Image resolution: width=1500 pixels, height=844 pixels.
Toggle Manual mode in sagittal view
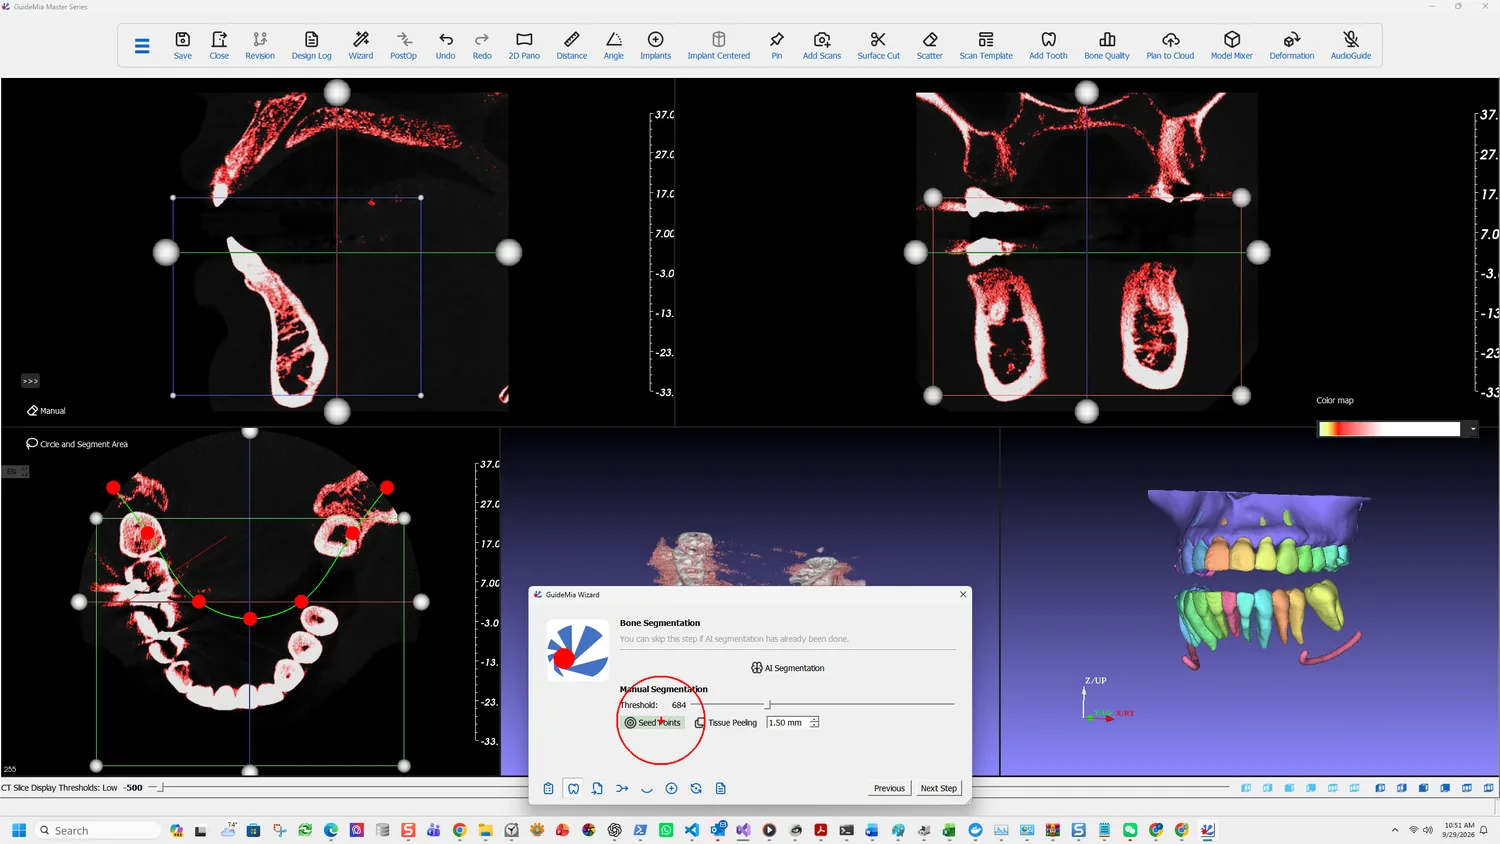point(46,411)
